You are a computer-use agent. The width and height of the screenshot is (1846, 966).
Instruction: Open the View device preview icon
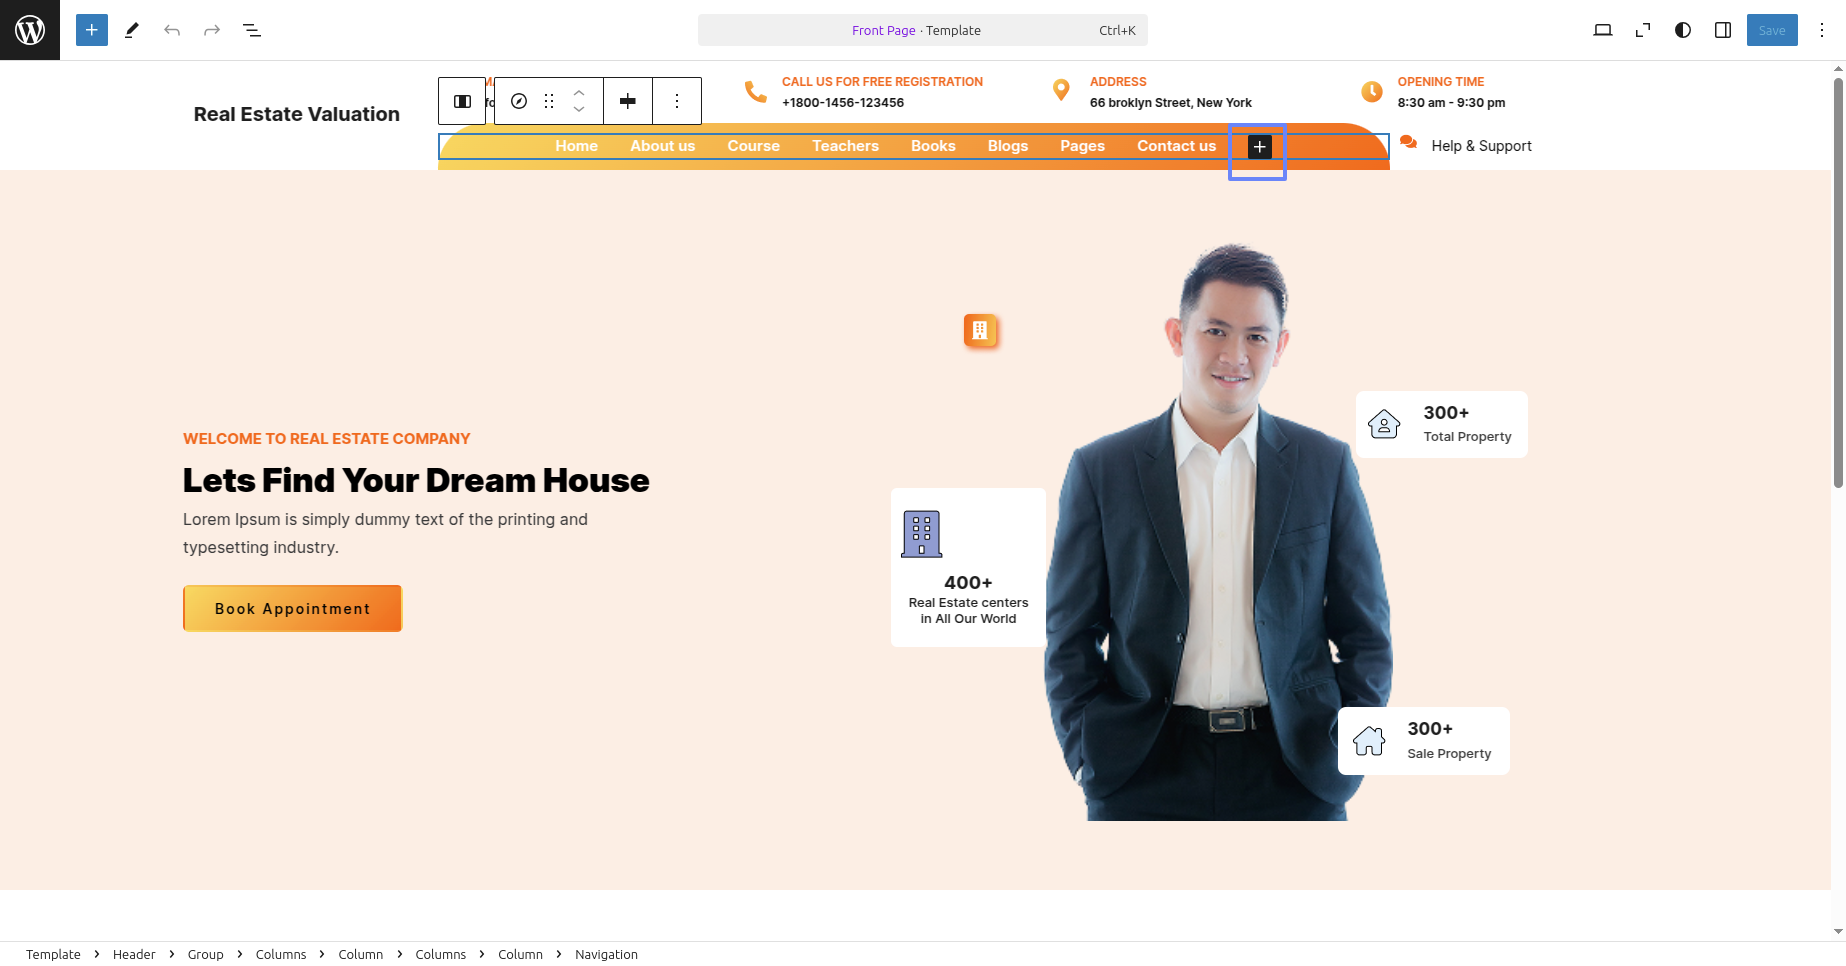[1603, 30]
